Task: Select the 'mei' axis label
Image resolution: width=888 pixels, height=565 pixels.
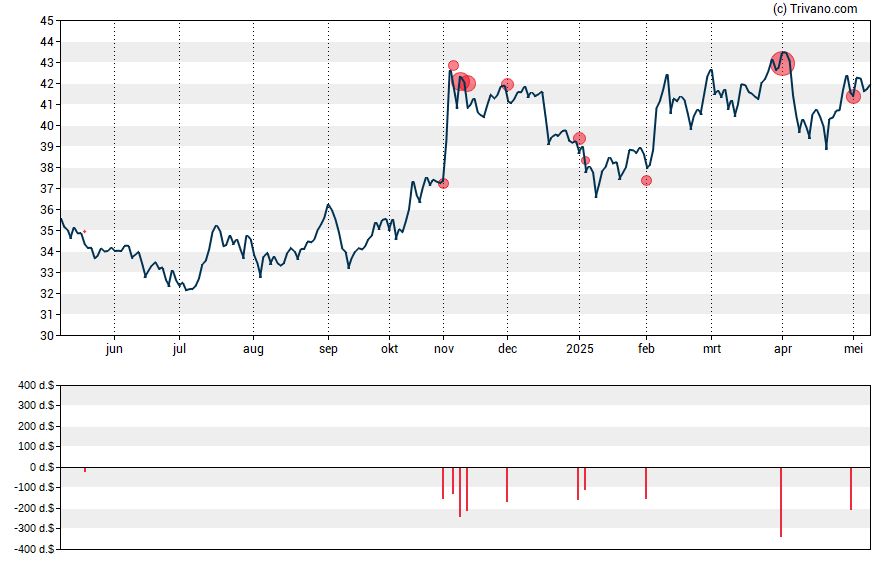Action: (x=853, y=349)
